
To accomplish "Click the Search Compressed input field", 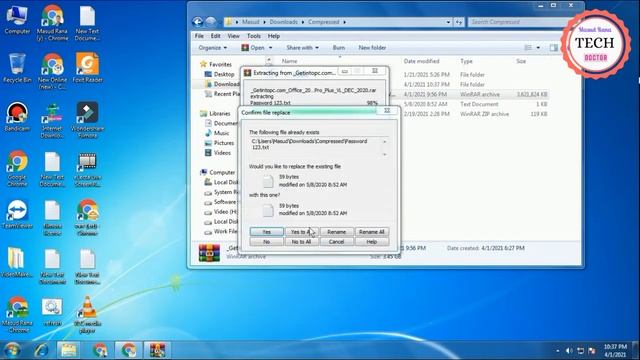I will point(518,22).
